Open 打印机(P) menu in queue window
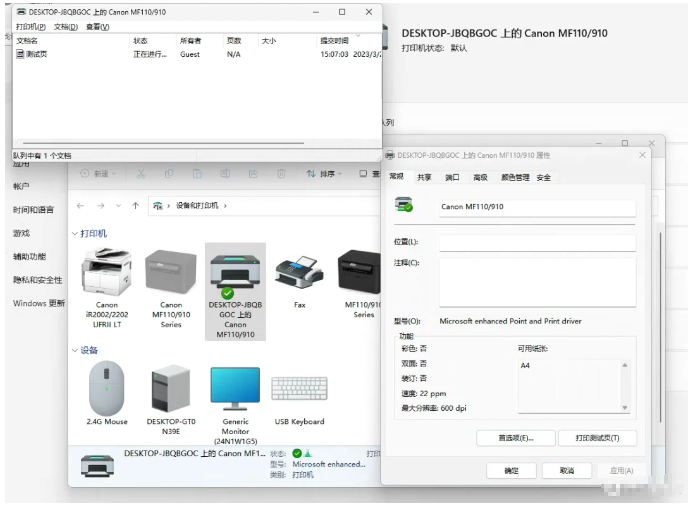 [31, 27]
